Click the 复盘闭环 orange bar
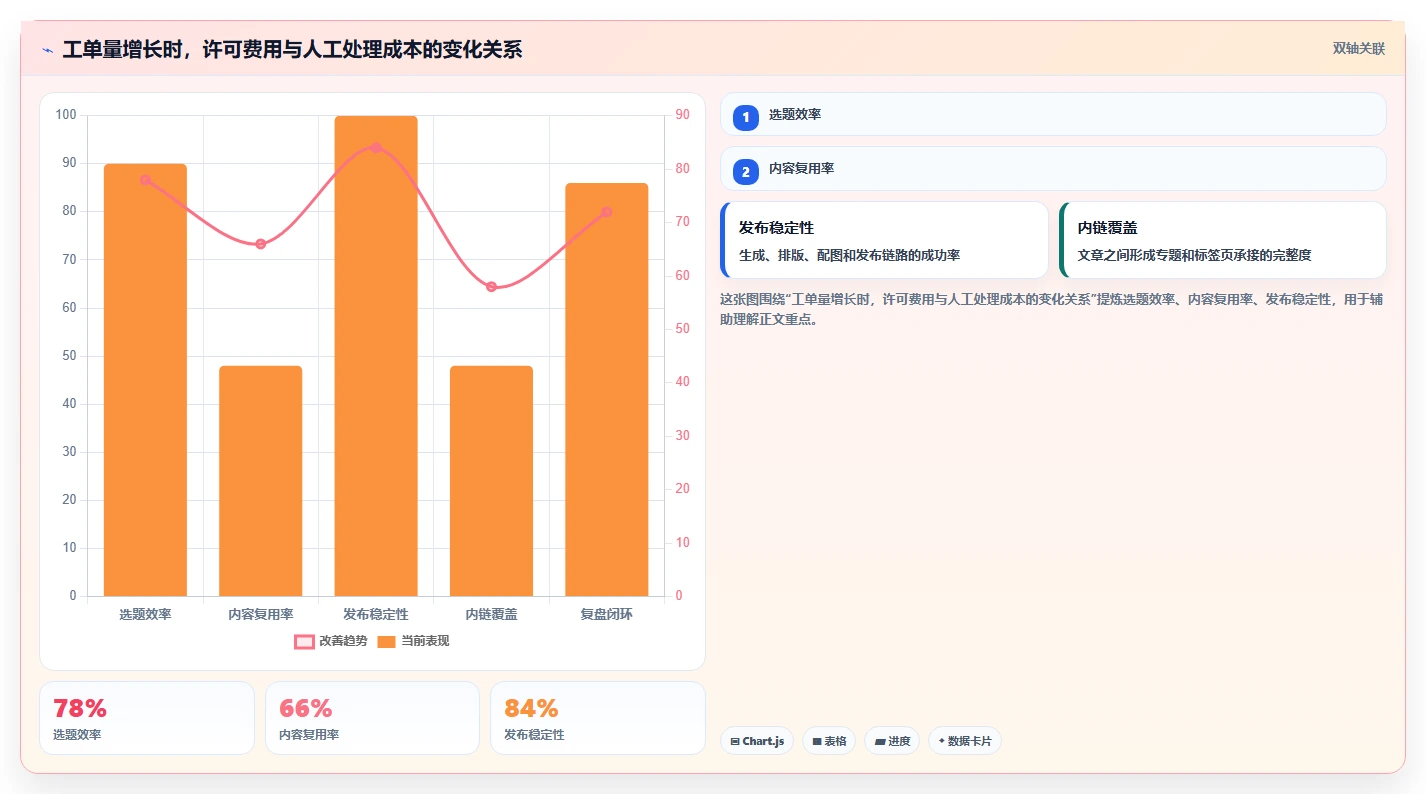1426x794 pixels. click(607, 390)
